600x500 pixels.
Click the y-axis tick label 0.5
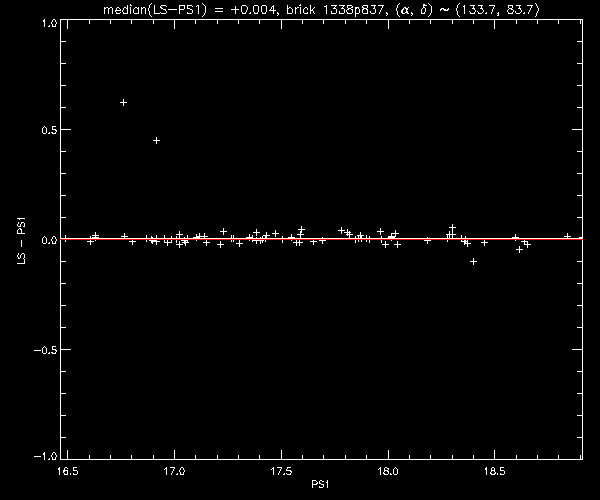49,130
